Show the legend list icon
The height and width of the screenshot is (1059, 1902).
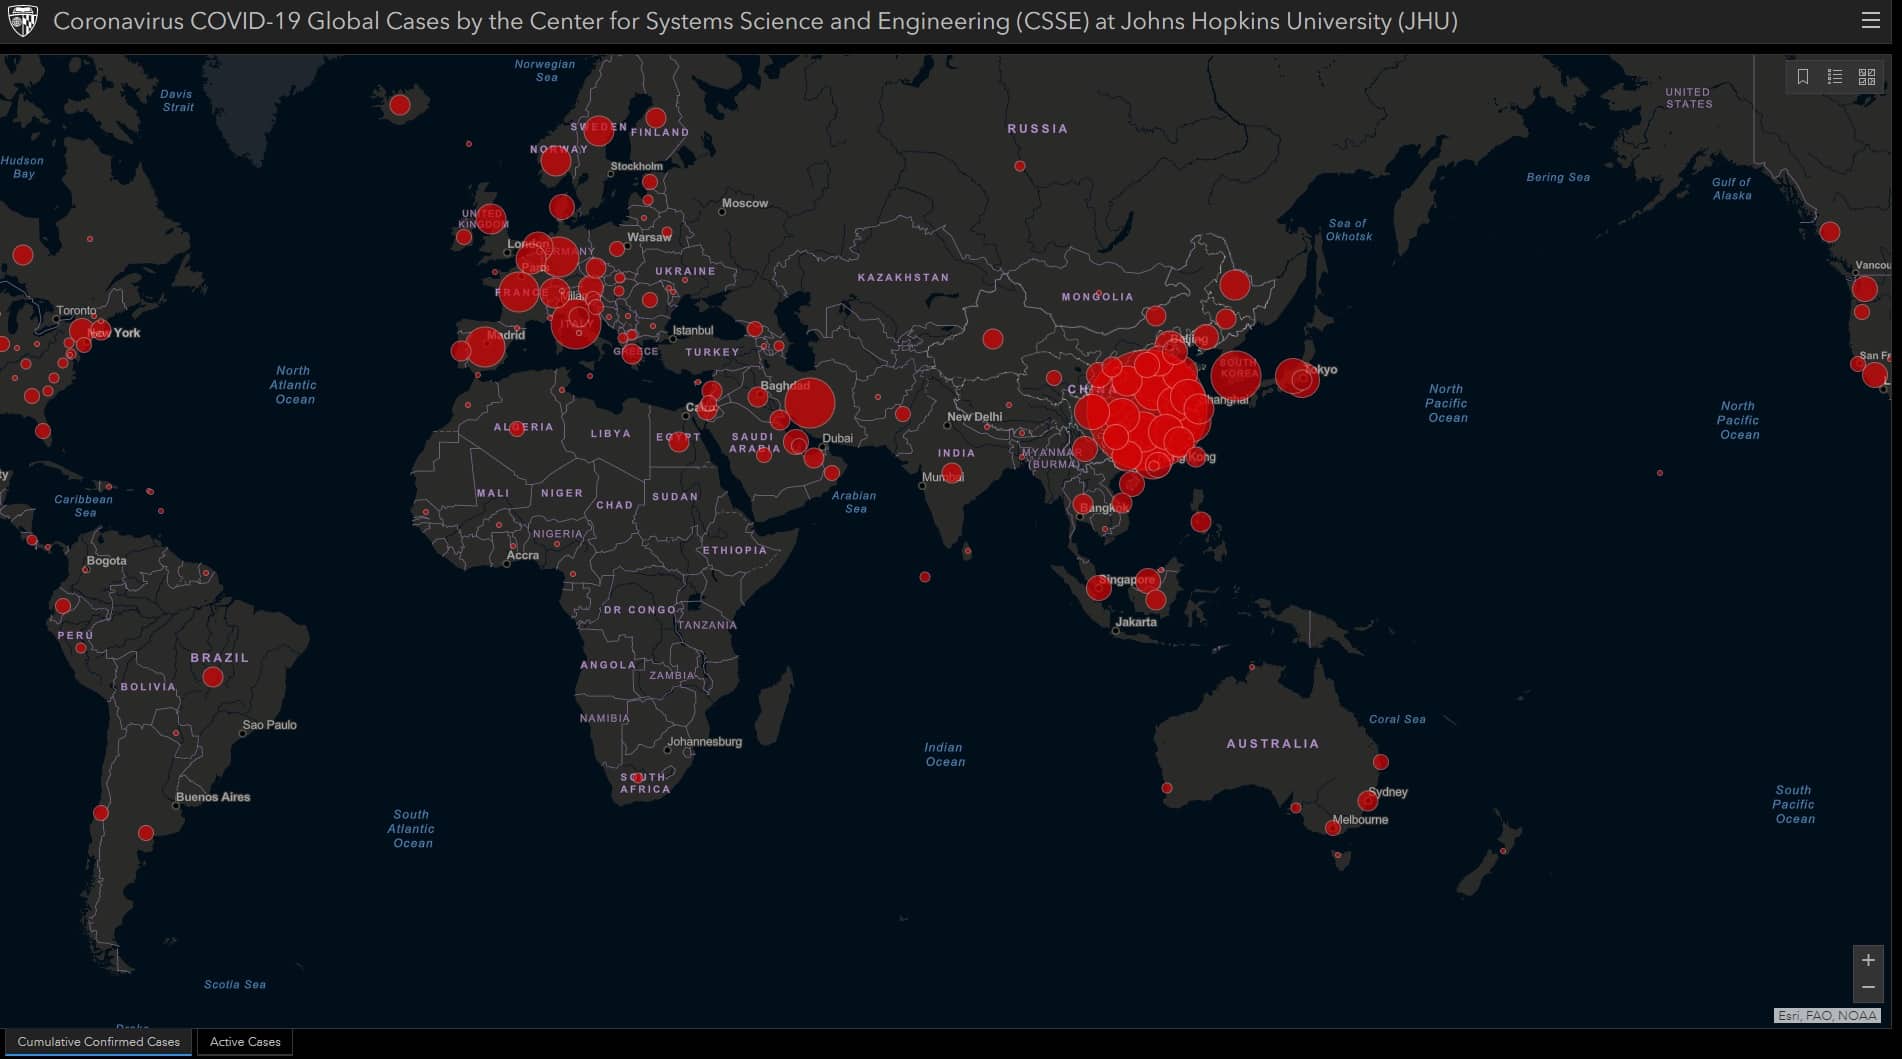pos(1835,77)
